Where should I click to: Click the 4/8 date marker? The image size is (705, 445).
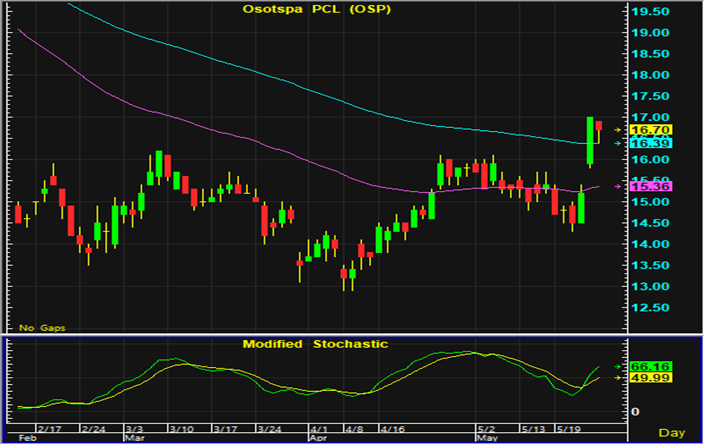pyautogui.click(x=354, y=429)
